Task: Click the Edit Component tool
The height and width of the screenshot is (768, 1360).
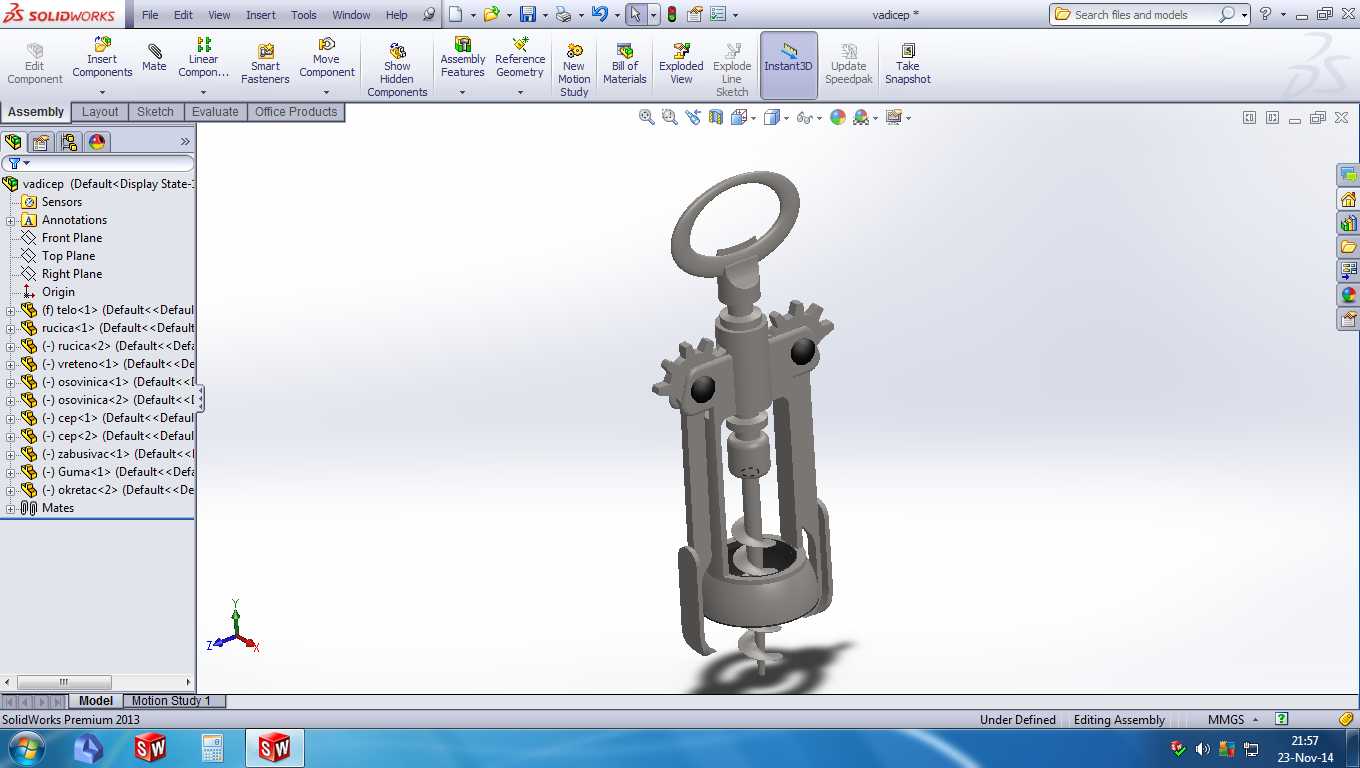Action: pos(35,65)
